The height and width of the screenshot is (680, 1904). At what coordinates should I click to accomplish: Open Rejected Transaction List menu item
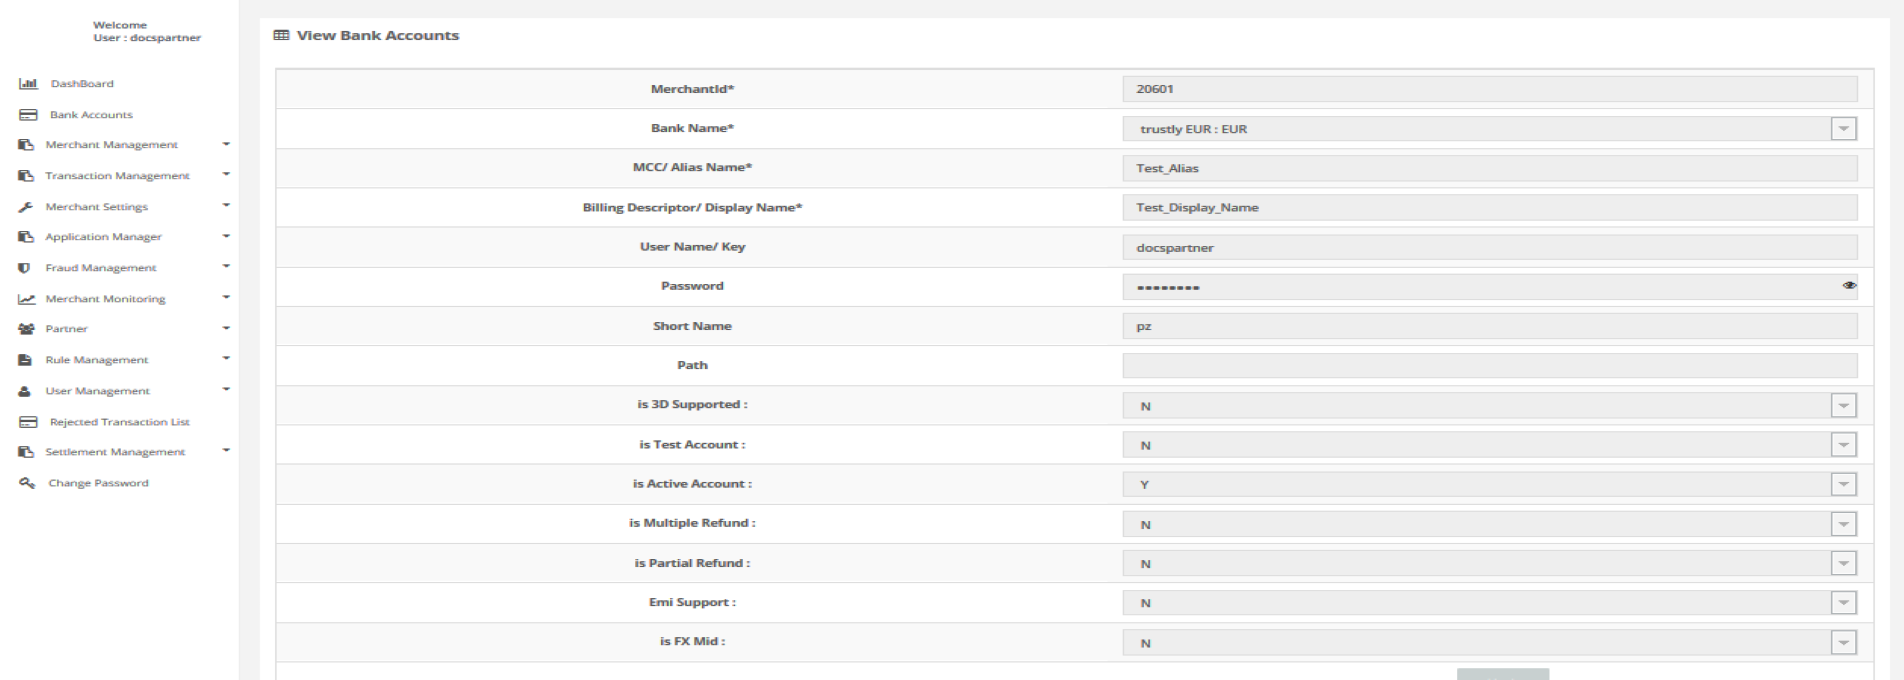119,422
